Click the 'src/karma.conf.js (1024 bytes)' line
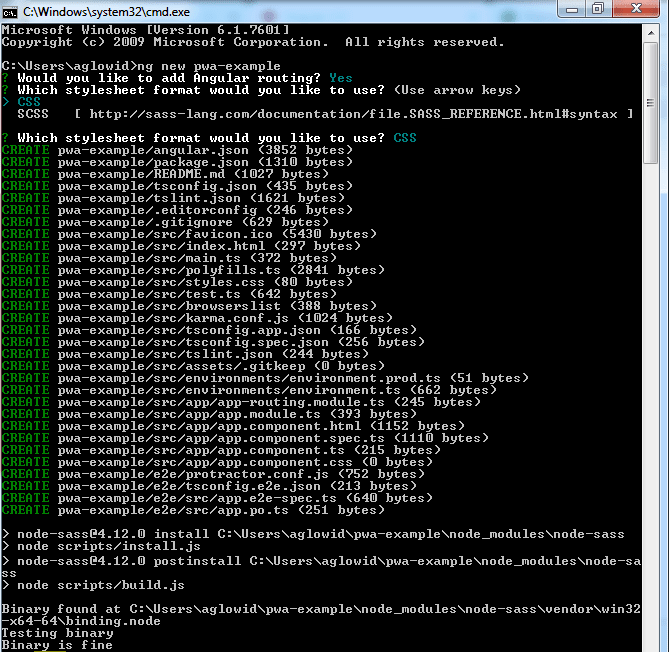The width and height of the screenshot is (669, 652). pos(197,318)
